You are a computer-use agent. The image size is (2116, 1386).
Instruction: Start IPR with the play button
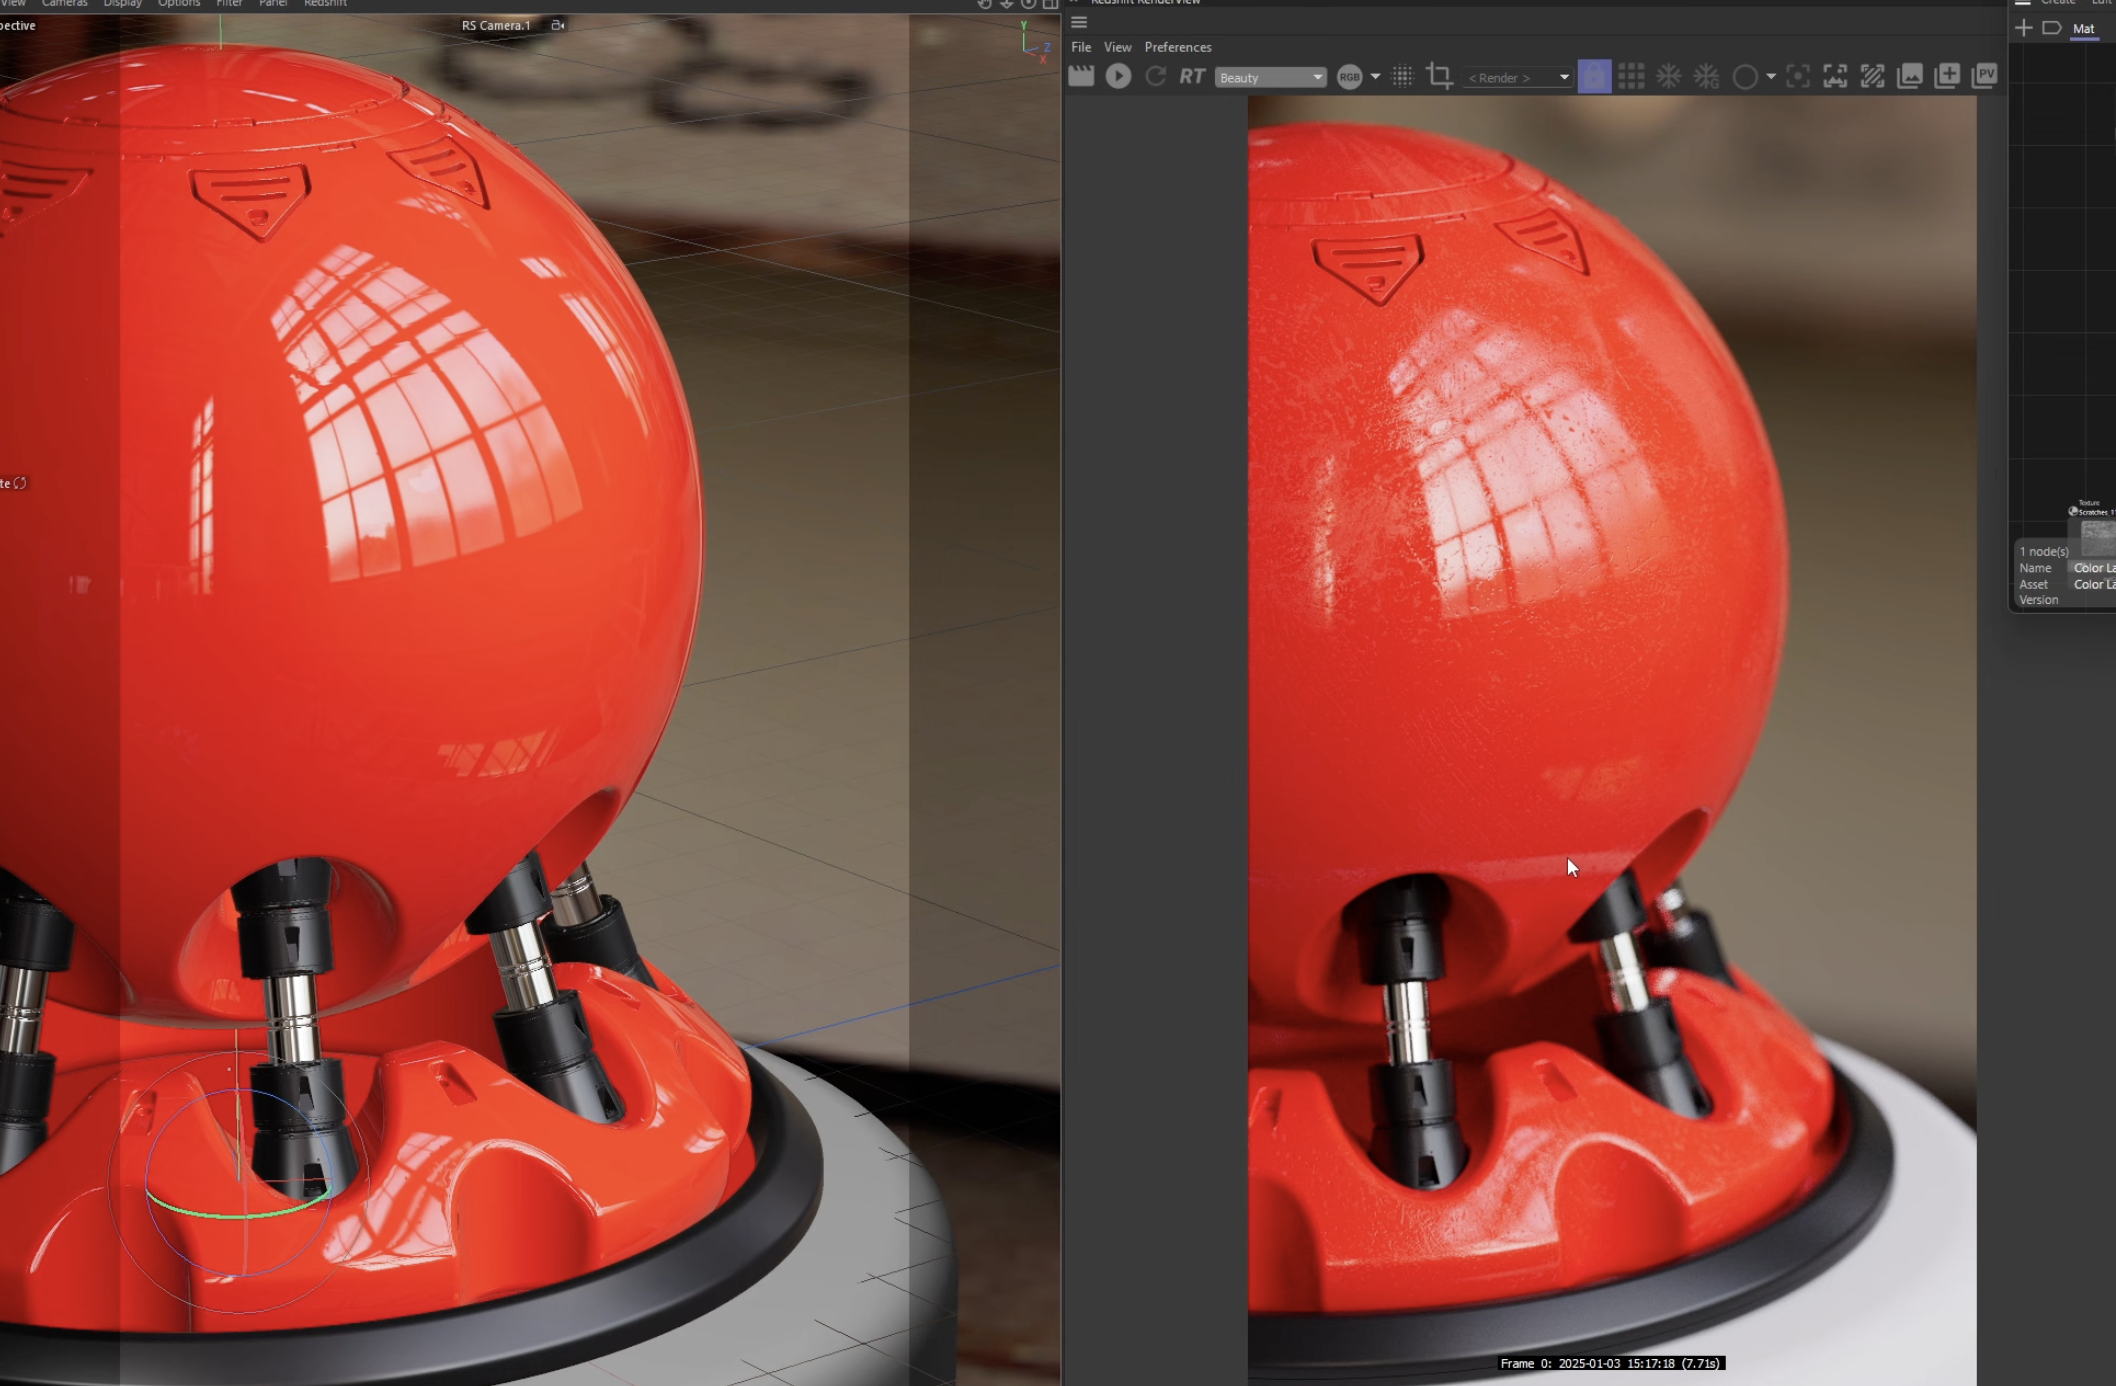point(1118,76)
